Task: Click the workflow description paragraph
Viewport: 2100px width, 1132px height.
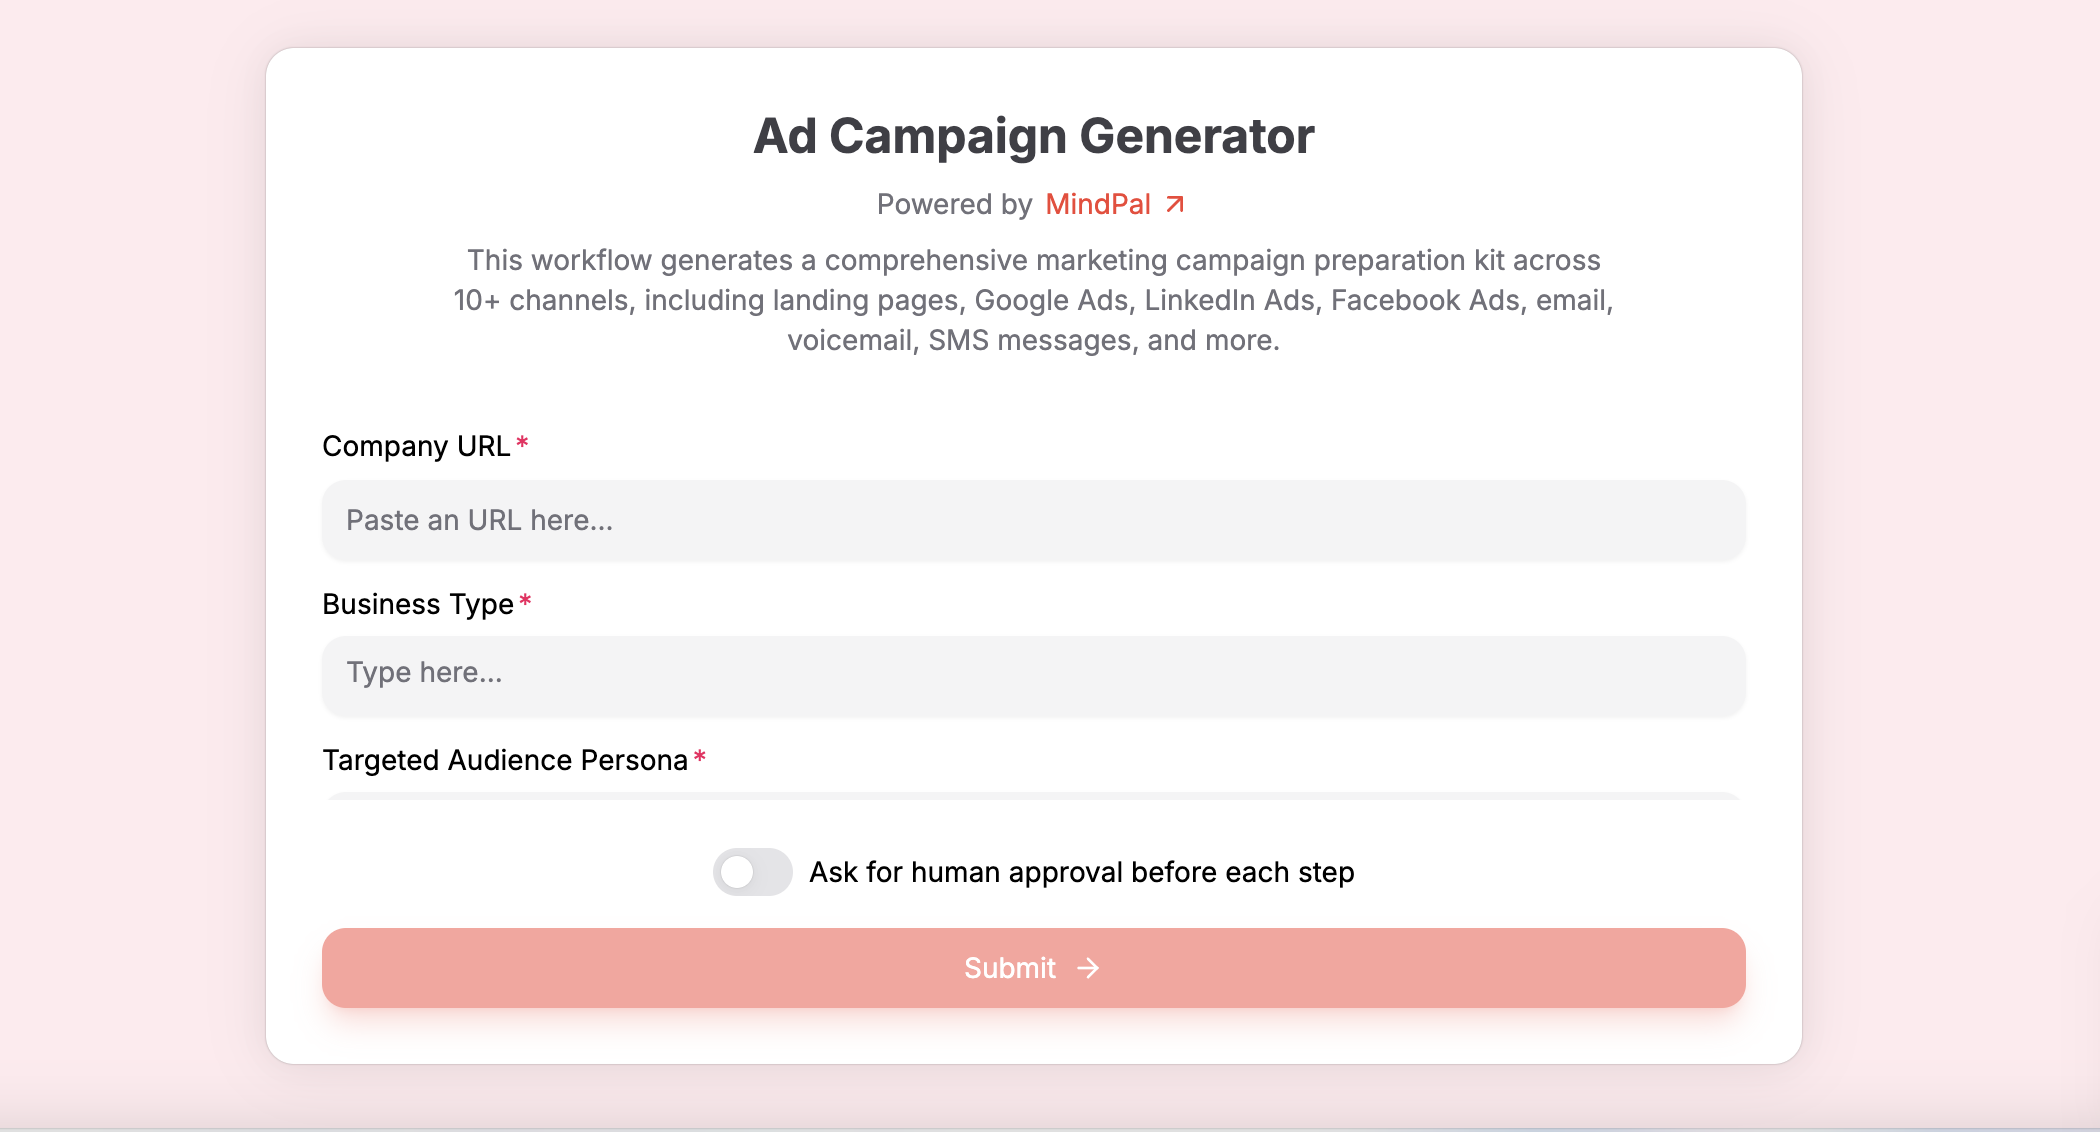Action: click(1033, 300)
